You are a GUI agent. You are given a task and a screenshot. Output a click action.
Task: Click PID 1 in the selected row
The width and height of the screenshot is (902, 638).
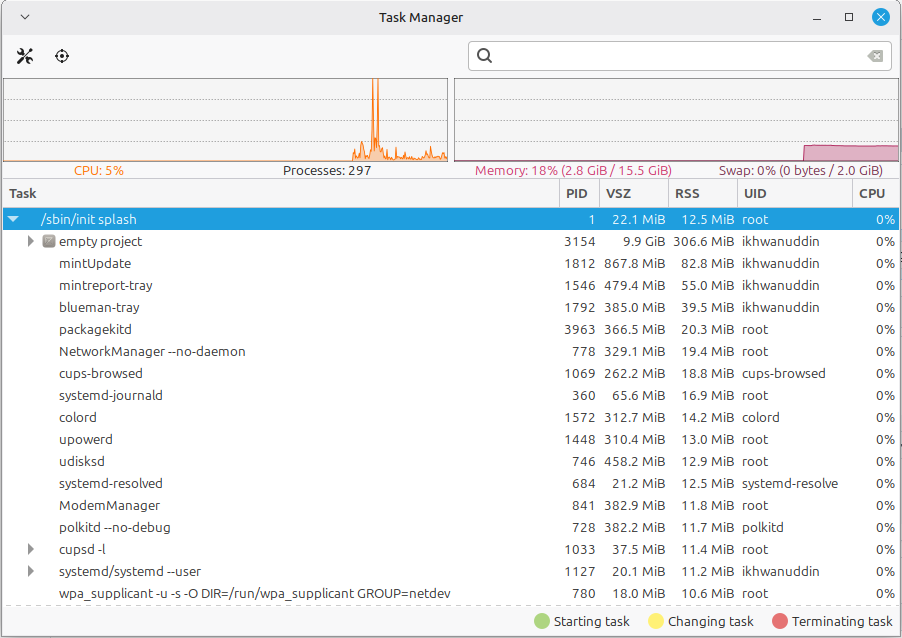tap(591, 219)
